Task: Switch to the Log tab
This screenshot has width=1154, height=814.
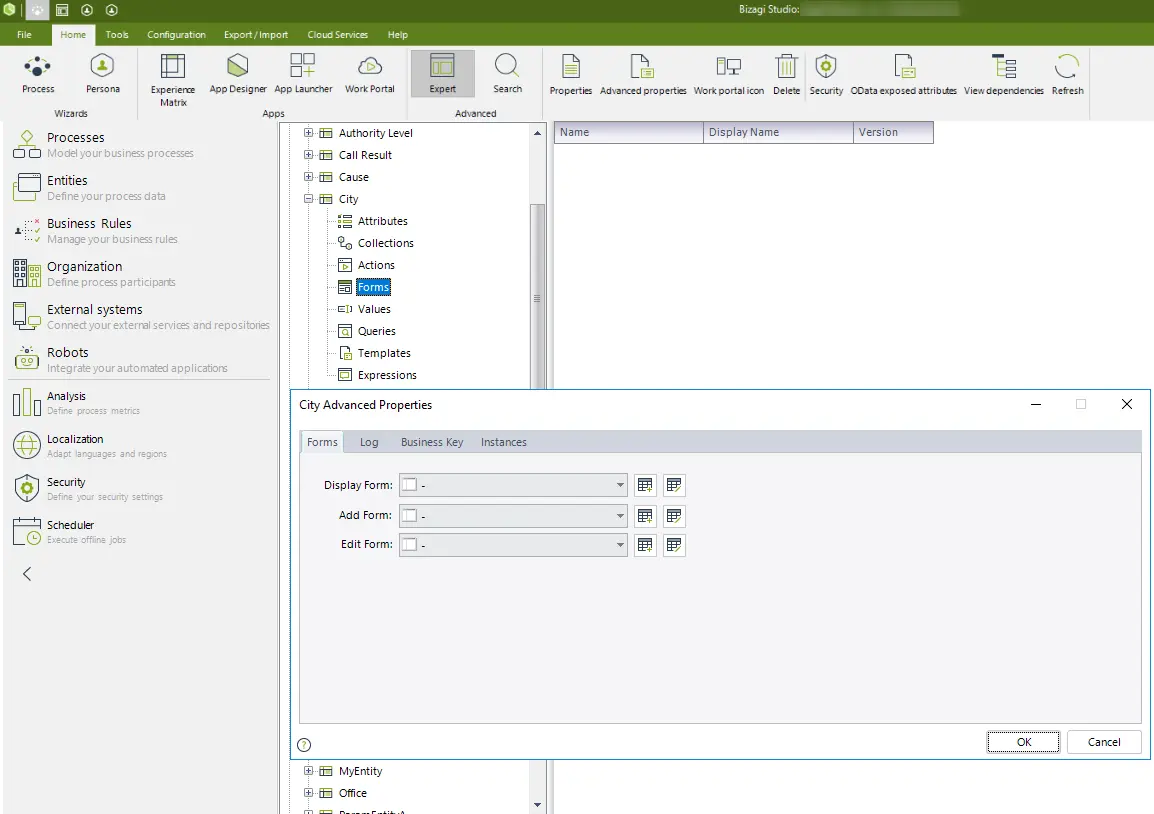Action: (369, 442)
